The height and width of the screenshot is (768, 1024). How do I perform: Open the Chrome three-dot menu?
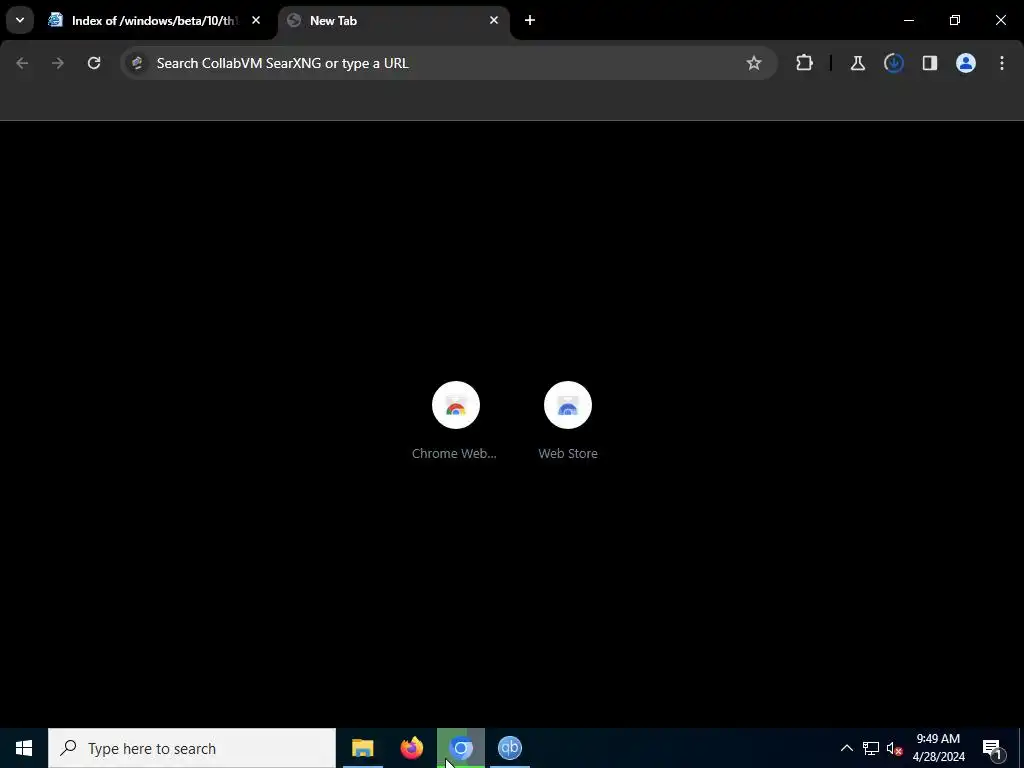click(1002, 63)
